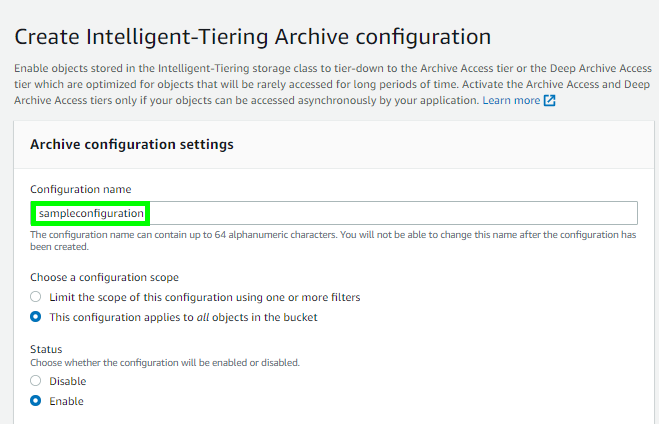Choose the Enable status radio button
The width and height of the screenshot is (659, 424).
[36, 401]
